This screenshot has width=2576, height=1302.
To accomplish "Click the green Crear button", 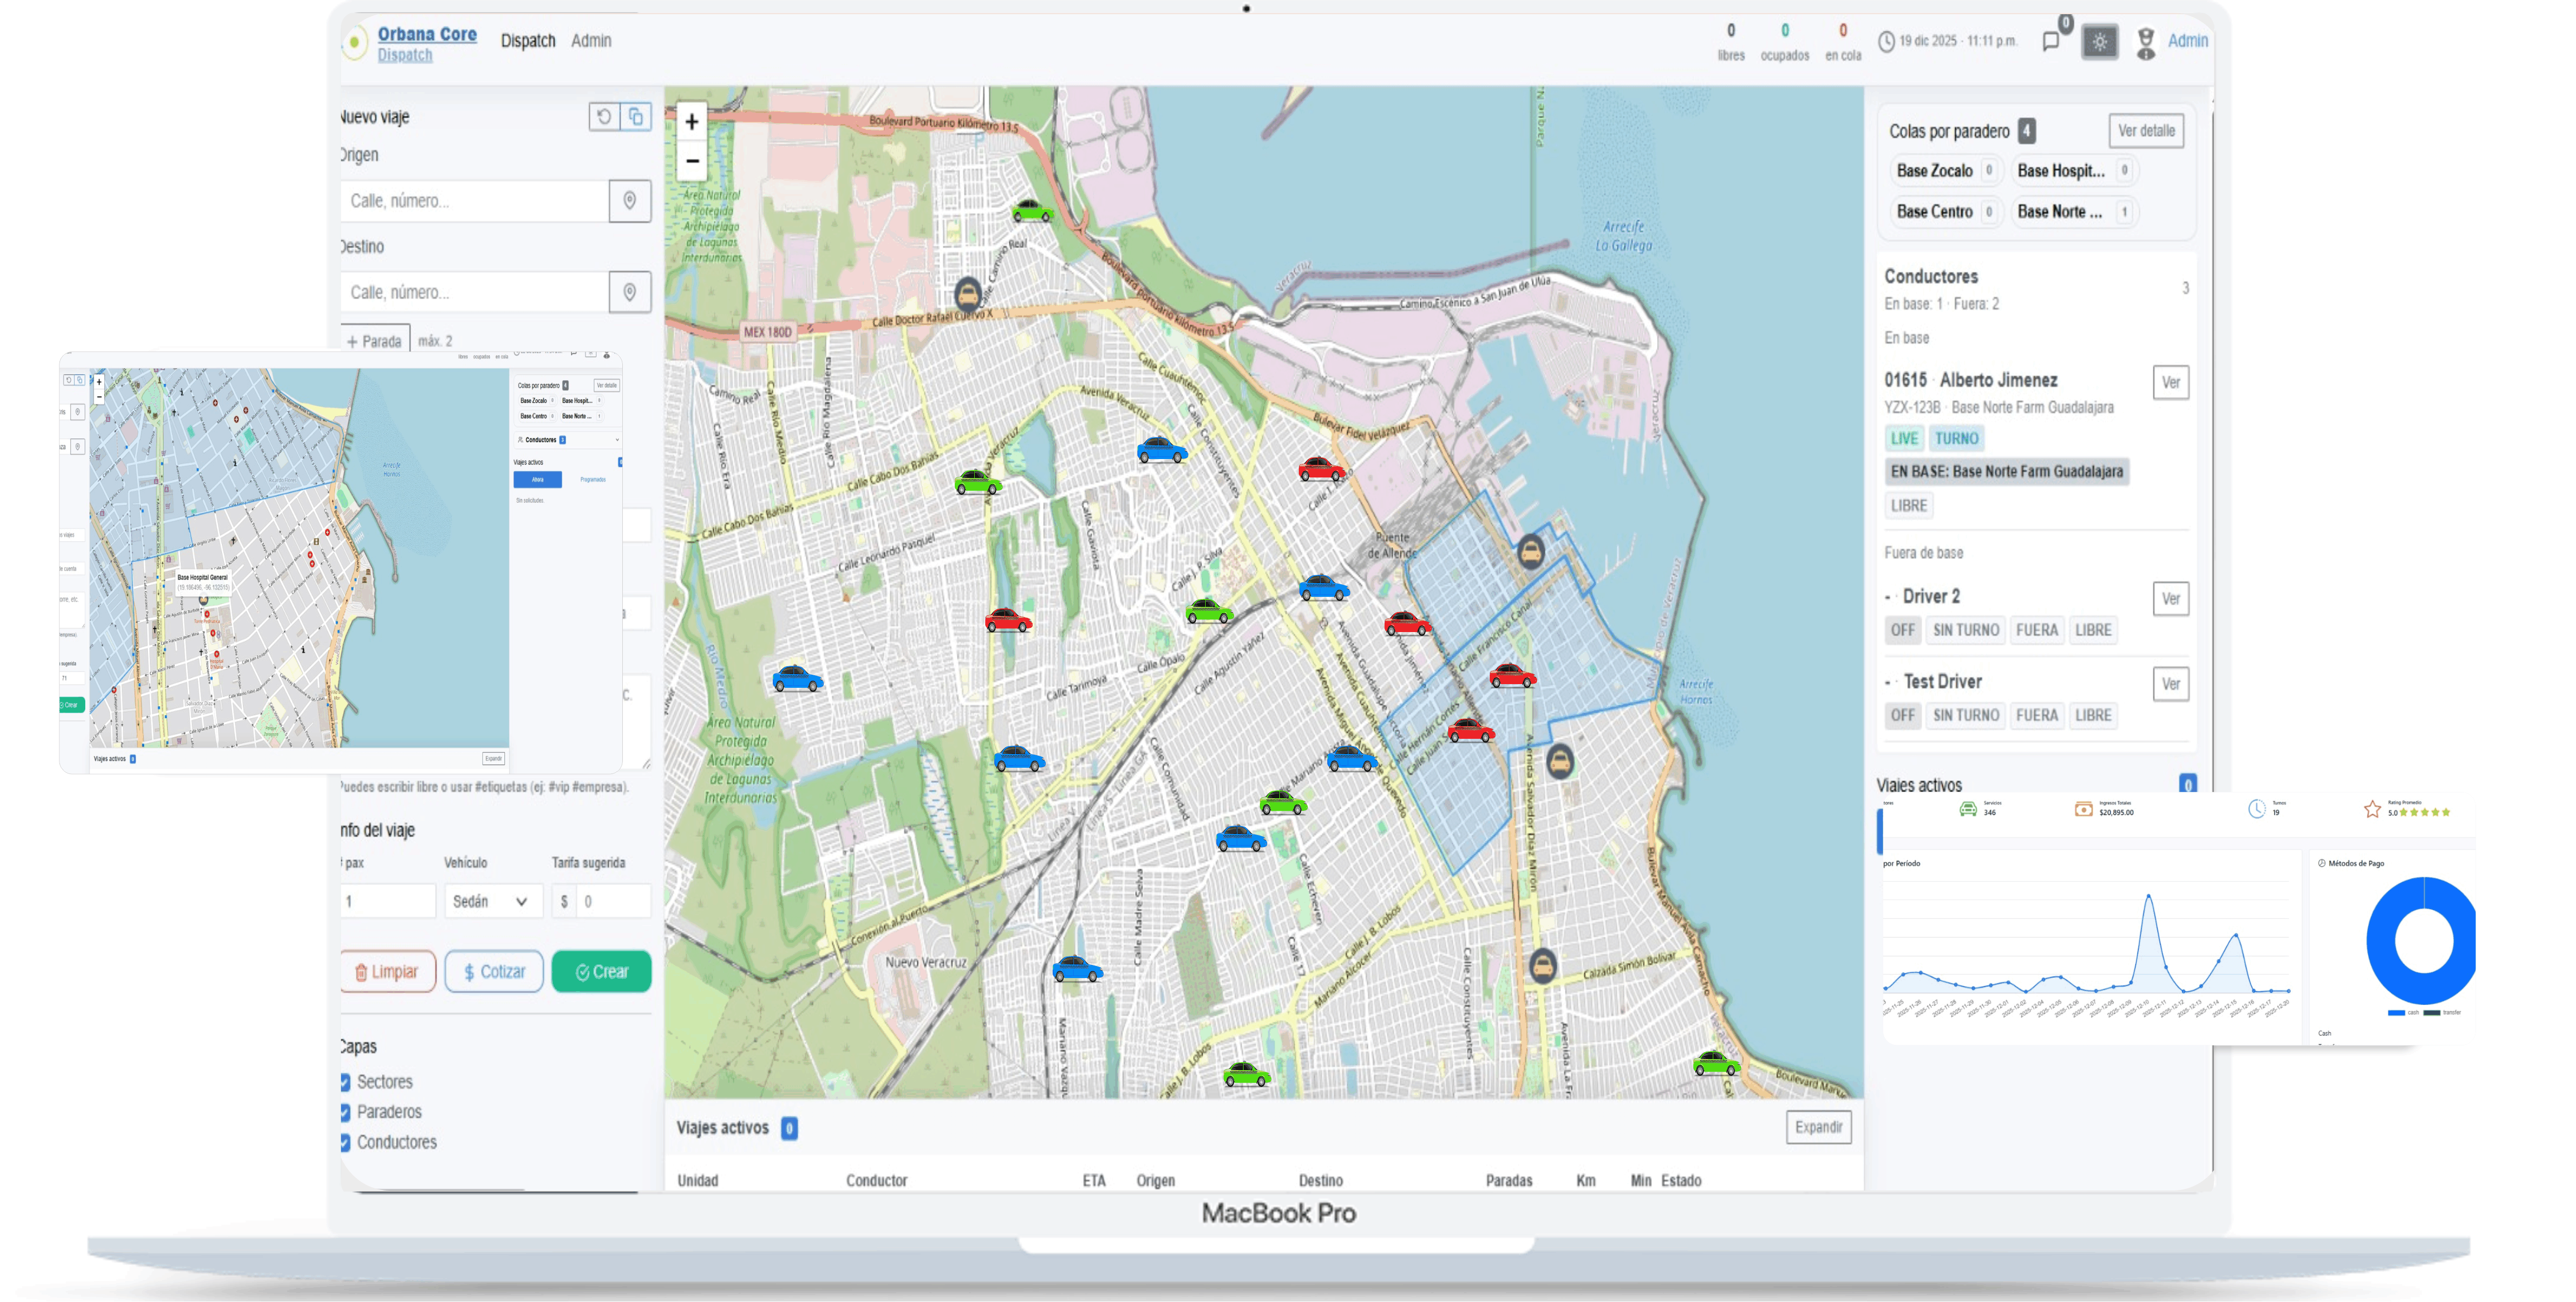I will point(602,971).
